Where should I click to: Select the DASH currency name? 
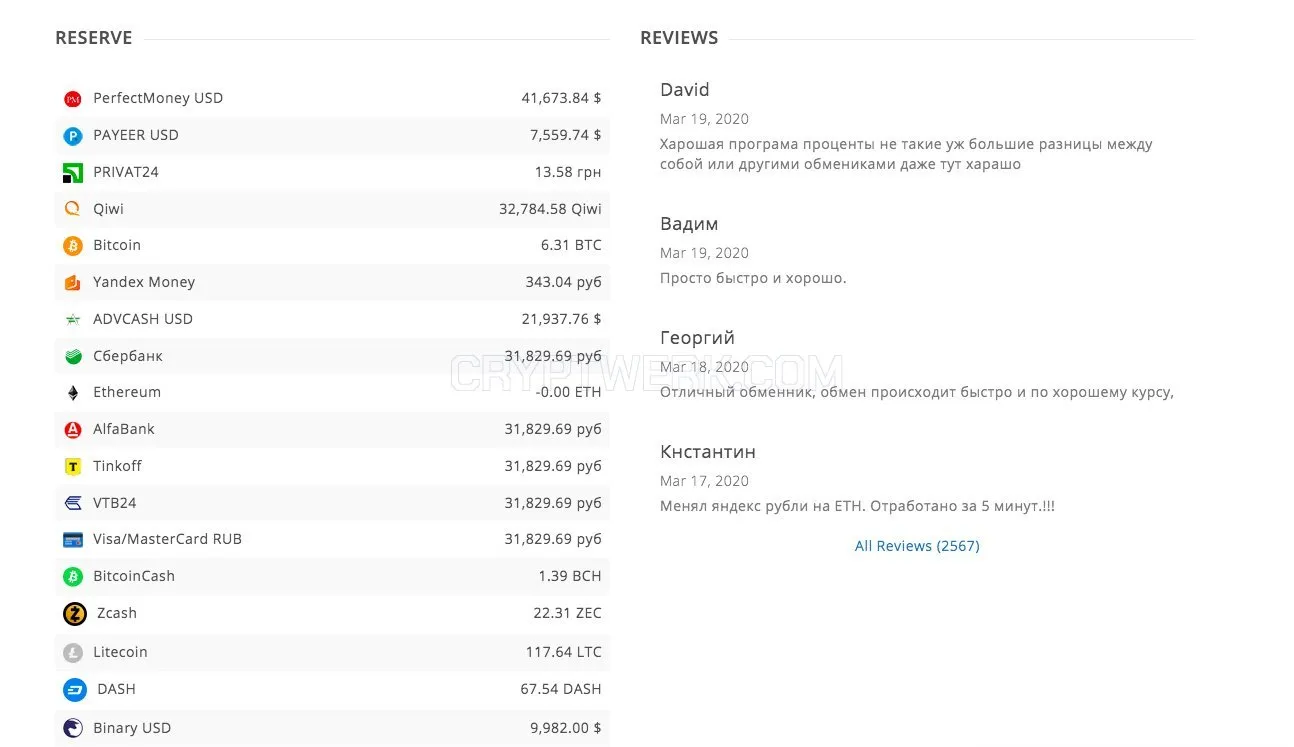tap(116, 689)
